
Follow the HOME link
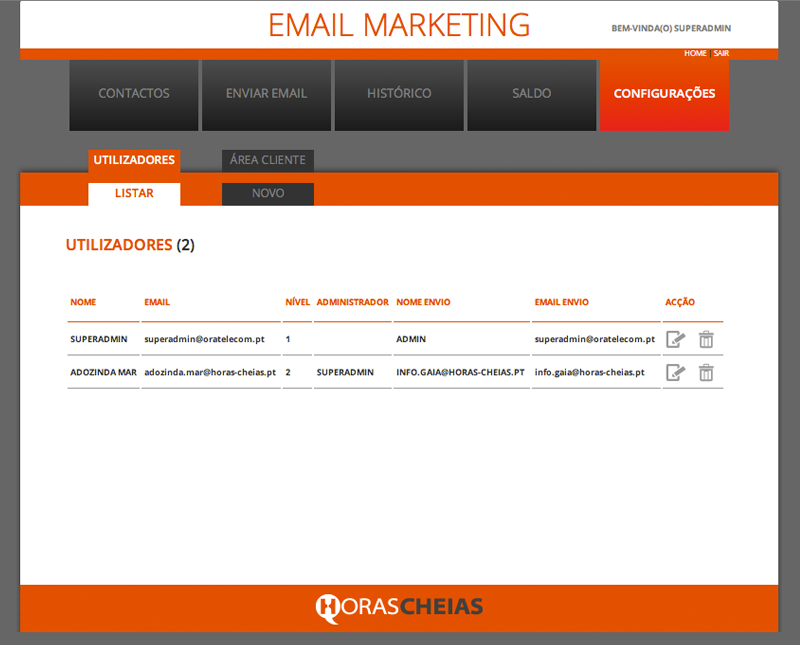695,53
